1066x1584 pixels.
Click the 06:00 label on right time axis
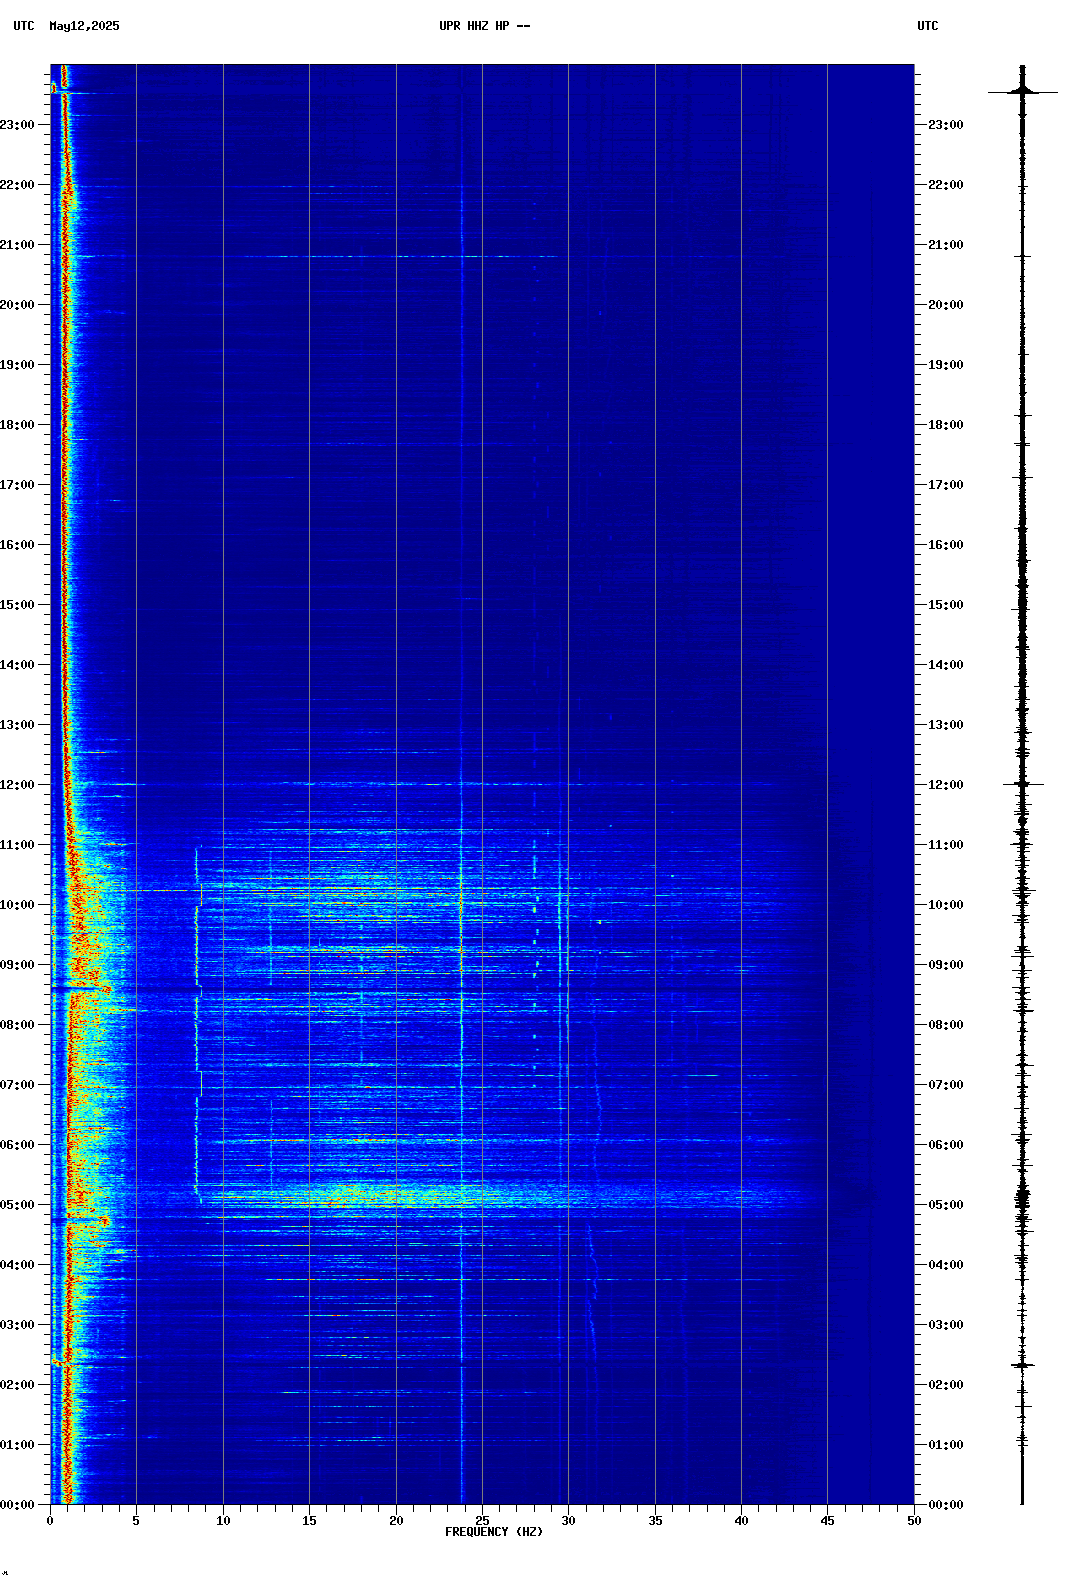(946, 1145)
